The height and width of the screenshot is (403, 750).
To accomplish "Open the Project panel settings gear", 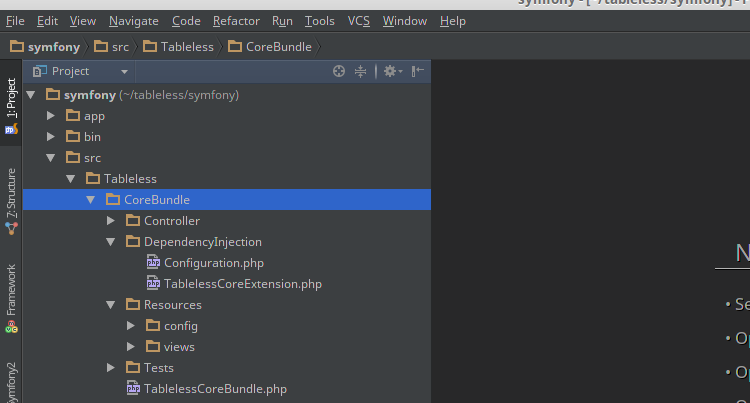I will (x=393, y=71).
